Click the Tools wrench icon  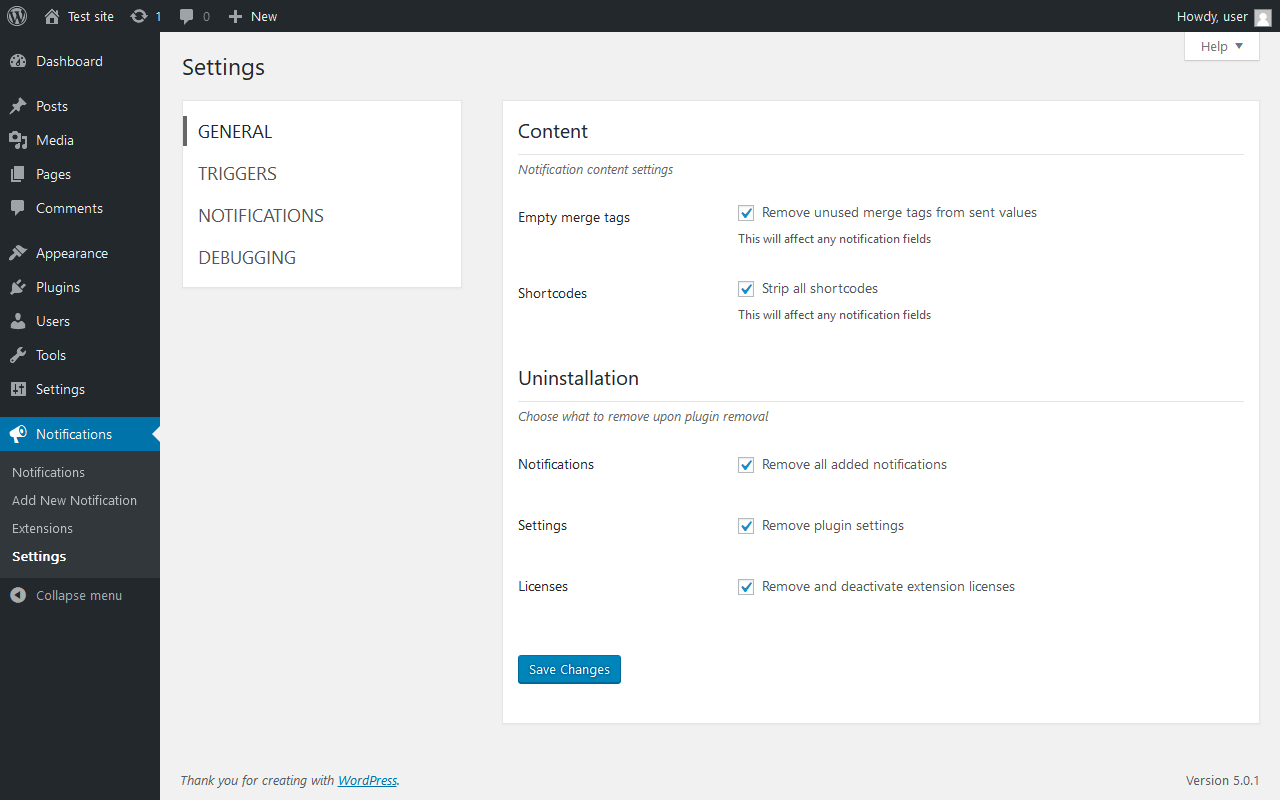[18, 355]
